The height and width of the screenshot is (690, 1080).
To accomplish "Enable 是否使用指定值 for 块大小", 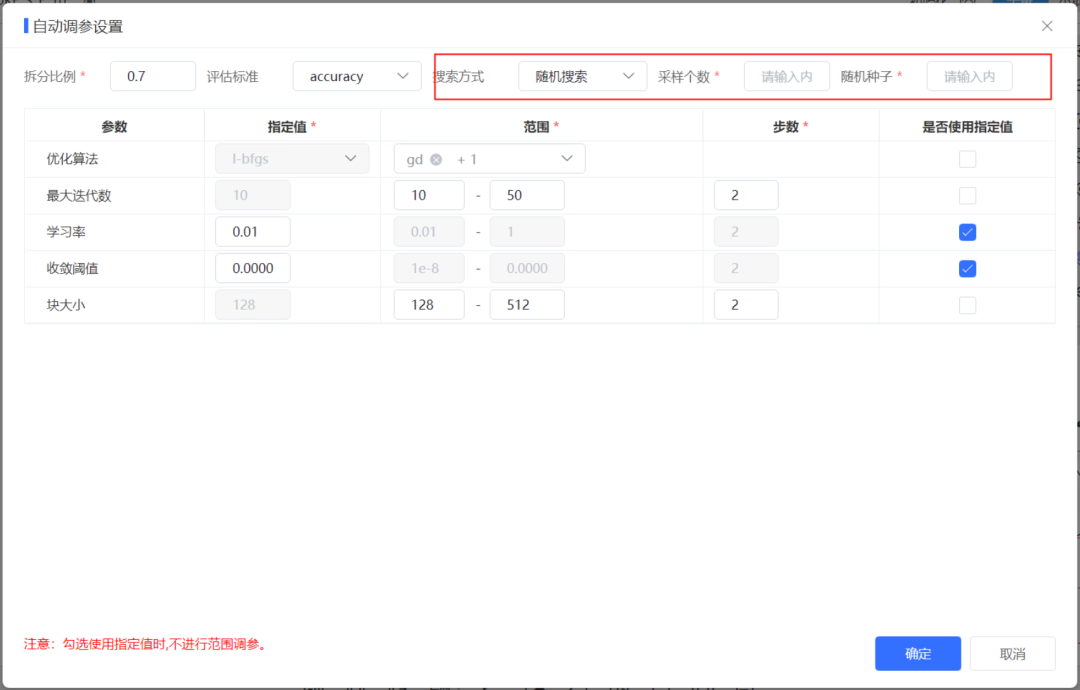I will (x=967, y=304).
